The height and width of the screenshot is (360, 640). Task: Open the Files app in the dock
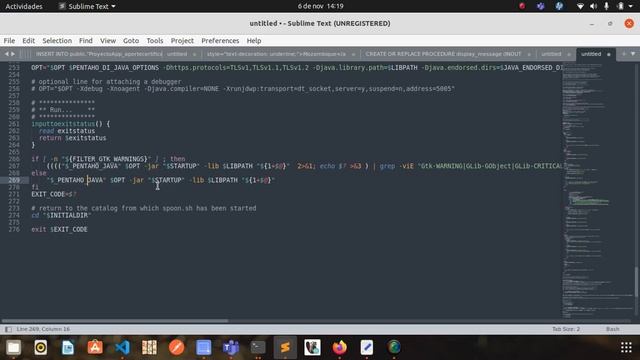click(x=13, y=347)
